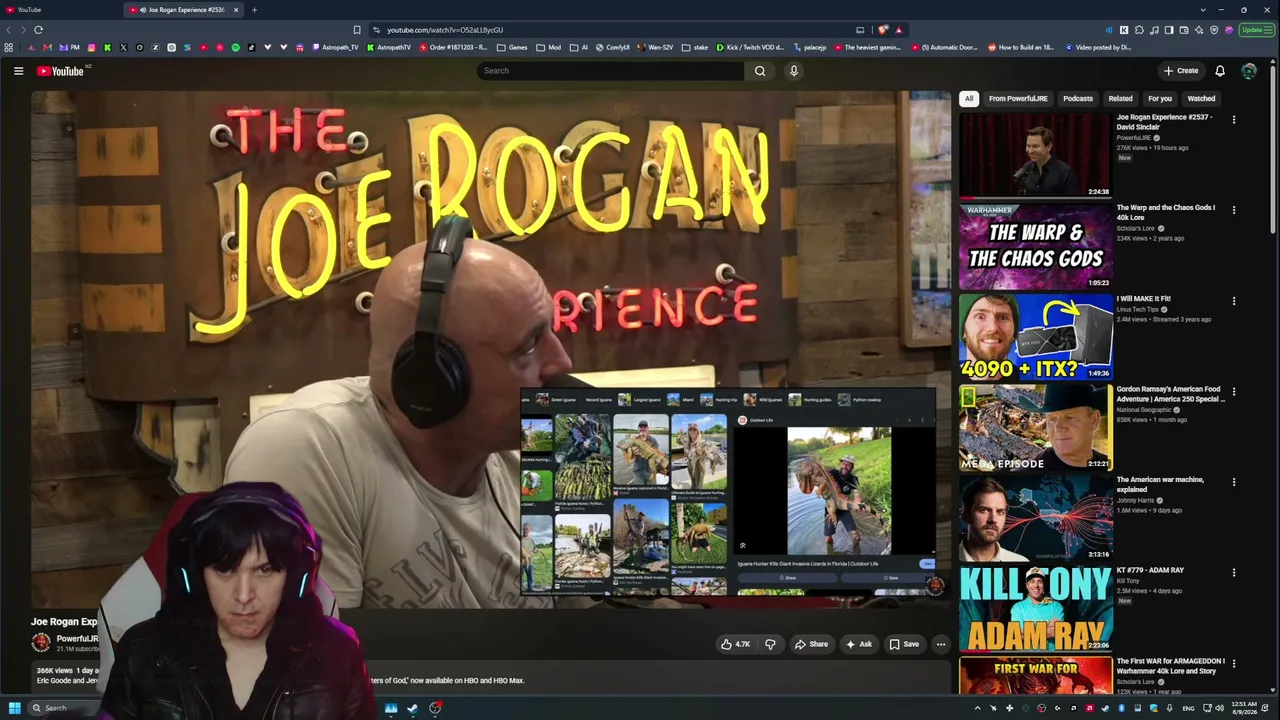Screen dimensions: 1280x720
Task: Start voice search with the microphone
Action: pos(794,71)
